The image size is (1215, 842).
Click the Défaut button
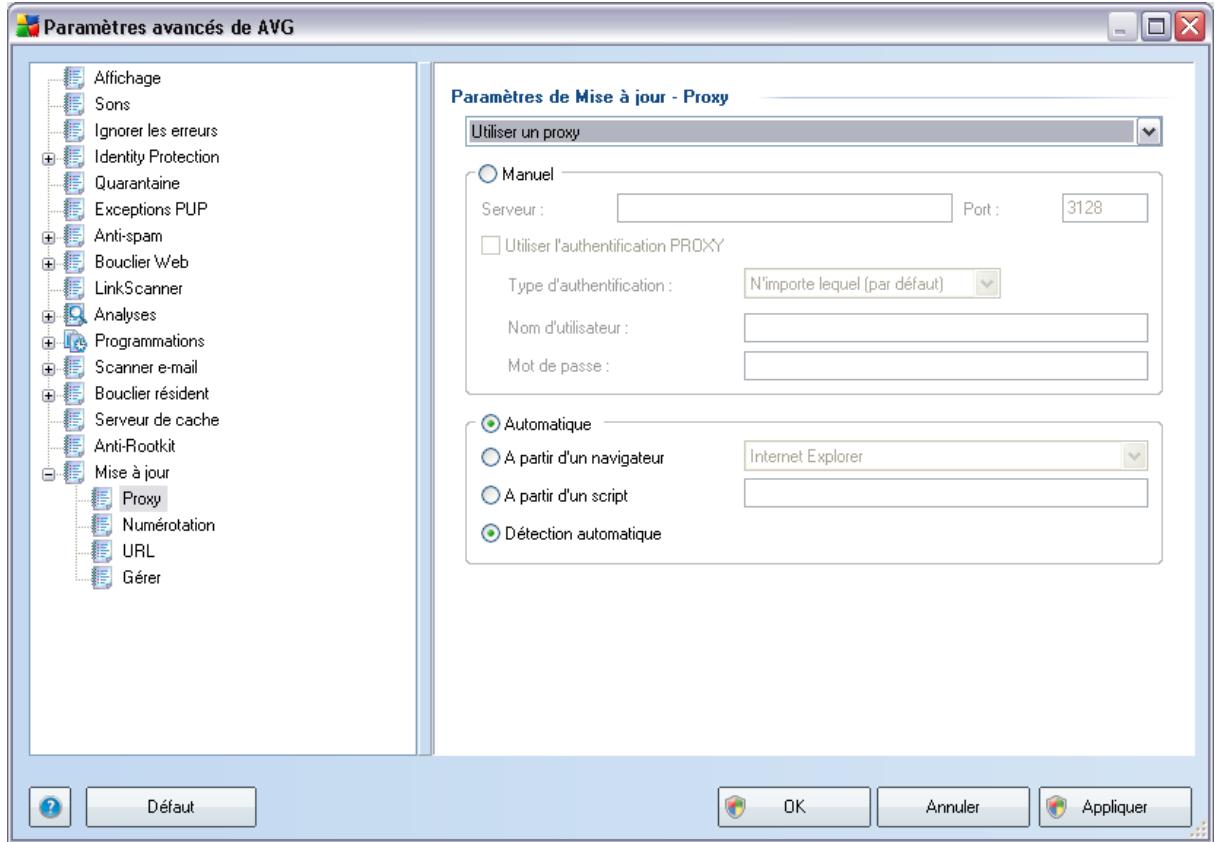click(172, 805)
